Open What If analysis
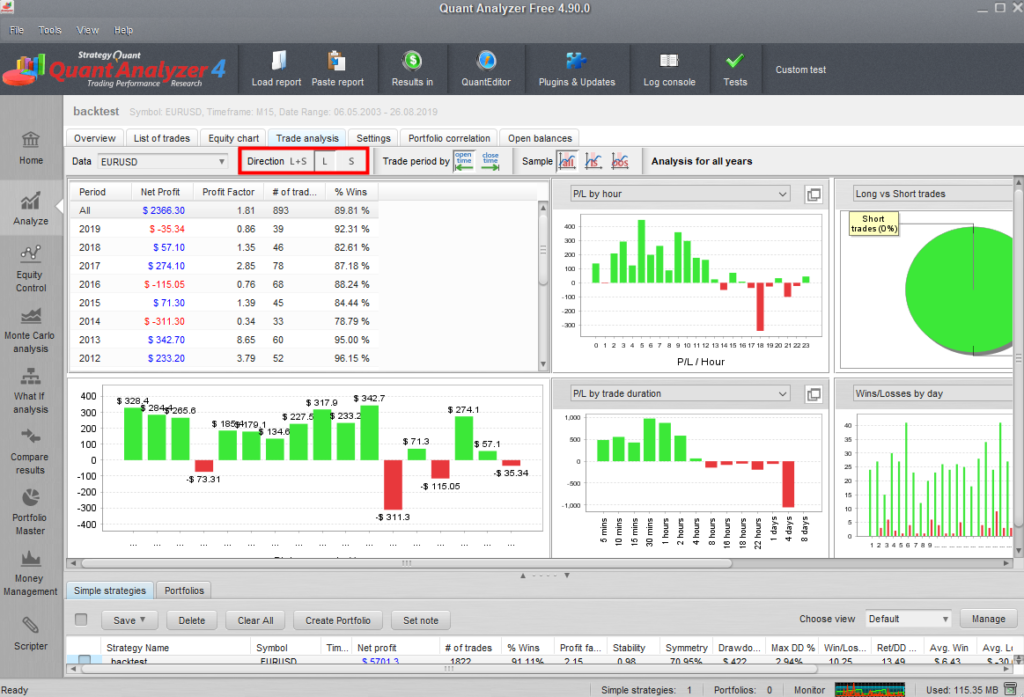Image resolution: width=1024 pixels, height=697 pixels. coord(31,391)
